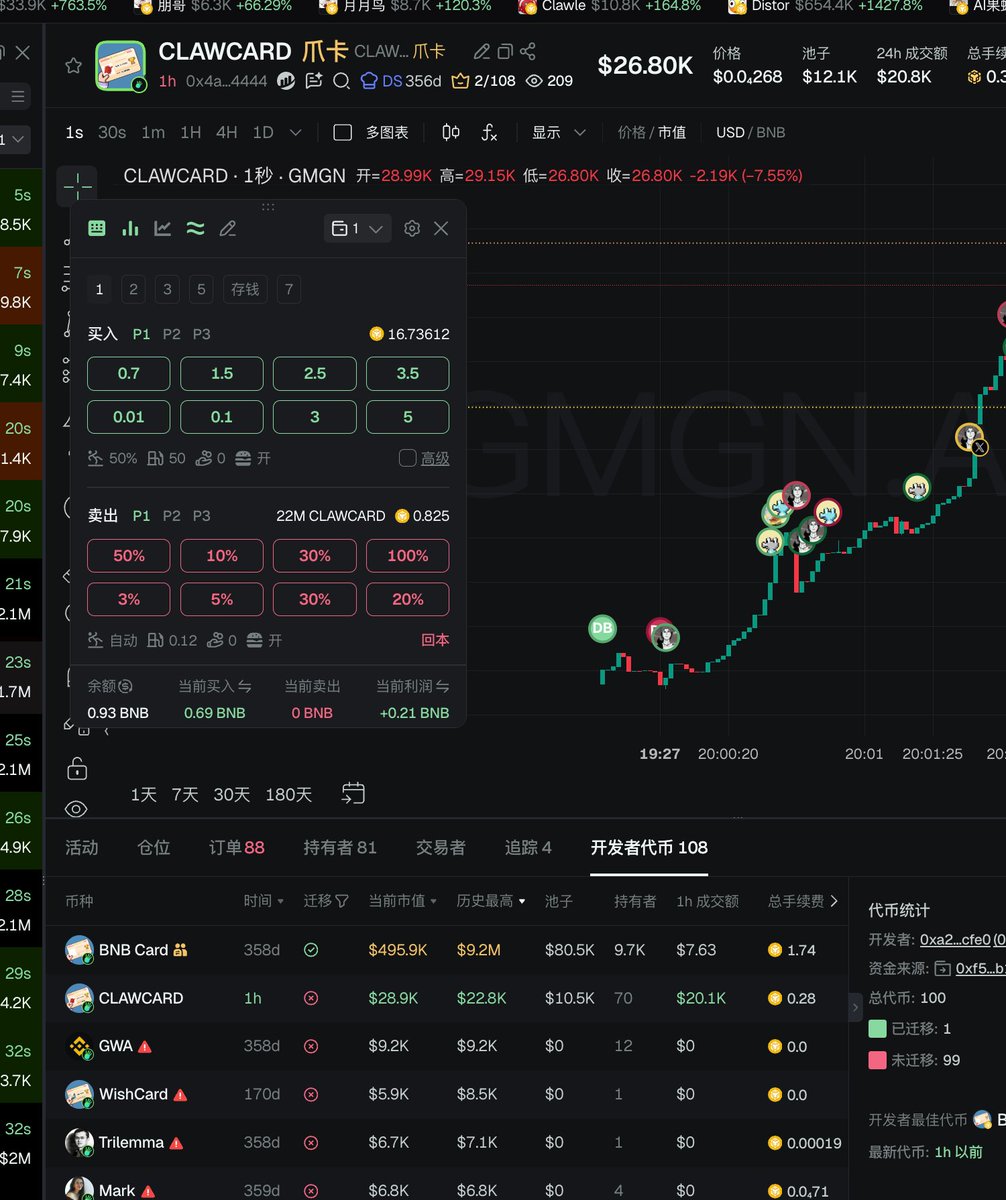Select the crosshair cursor tool on the chart
Viewport: 1006px width, 1200px height.
[78, 186]
